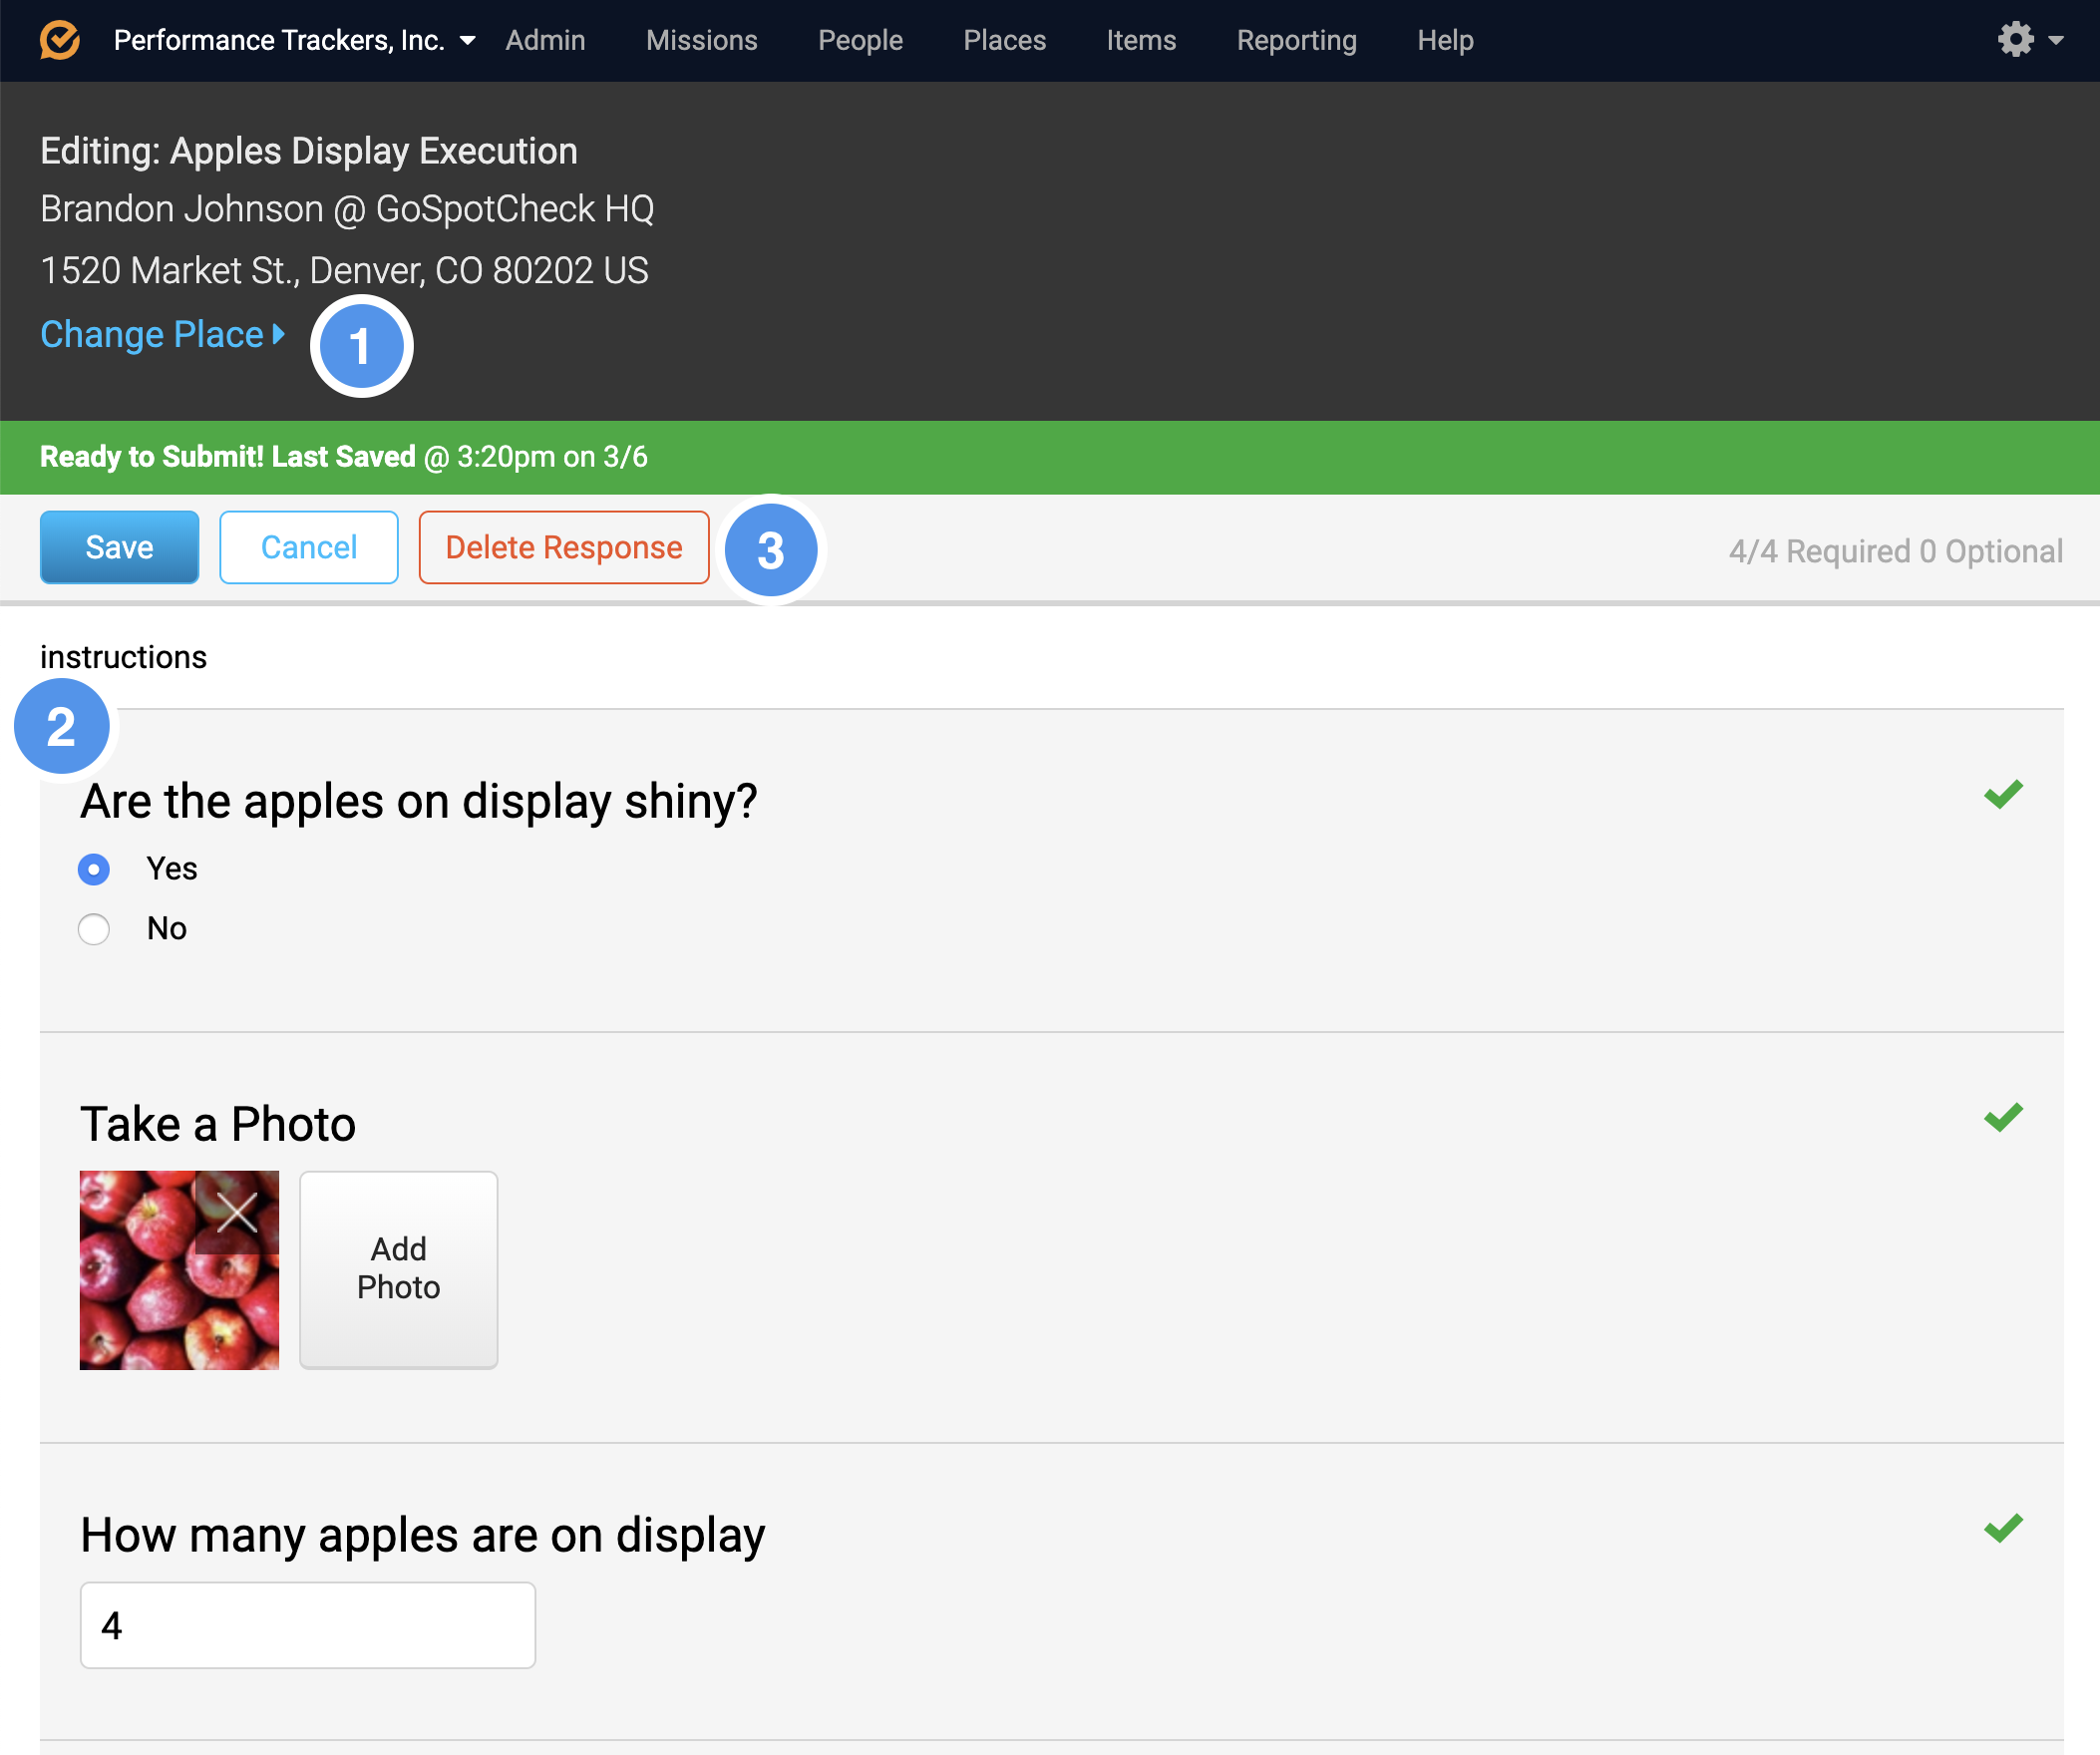The image size is (2100, 1755).
Task: Open the Places menu
Action: pos(1004,40)
